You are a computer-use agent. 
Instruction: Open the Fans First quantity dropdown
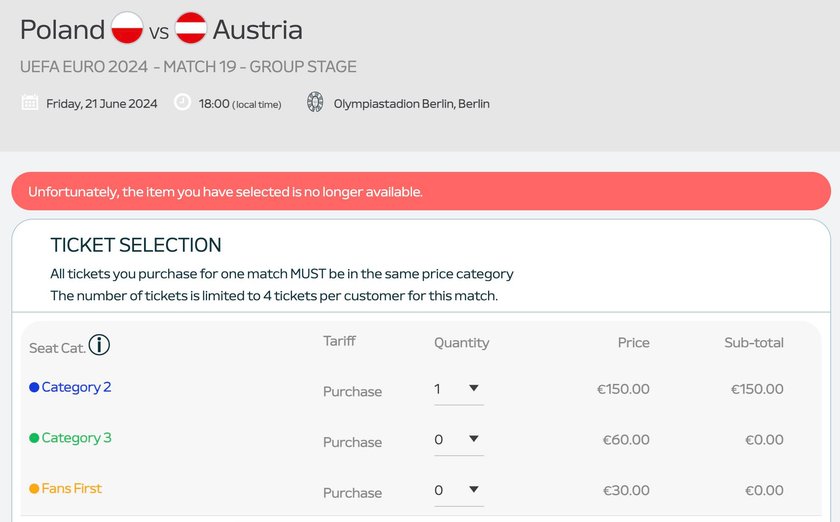(x=459, y=491)
